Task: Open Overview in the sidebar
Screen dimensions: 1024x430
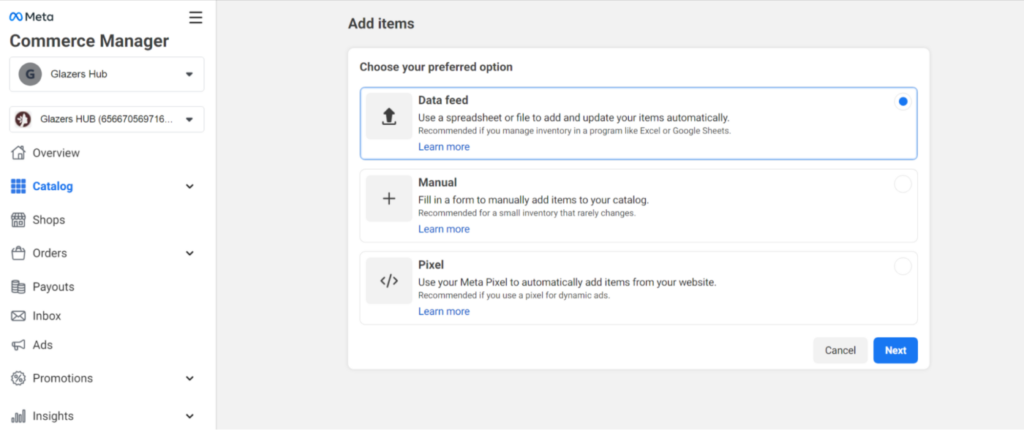Action: [56, 153]
